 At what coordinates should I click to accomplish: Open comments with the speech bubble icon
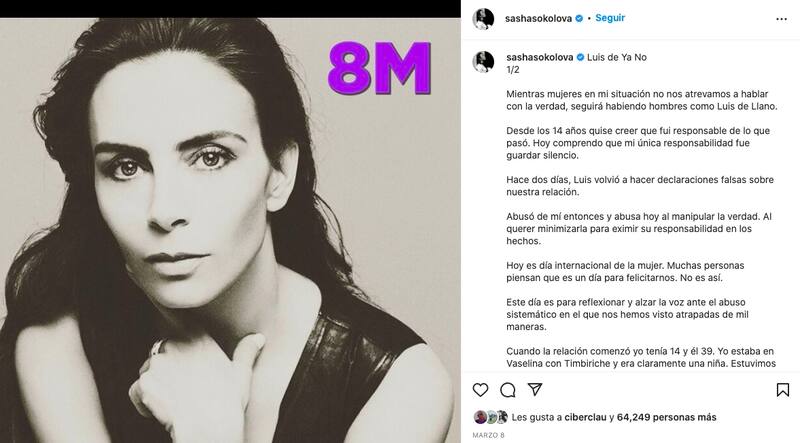(x=508, y=390)
